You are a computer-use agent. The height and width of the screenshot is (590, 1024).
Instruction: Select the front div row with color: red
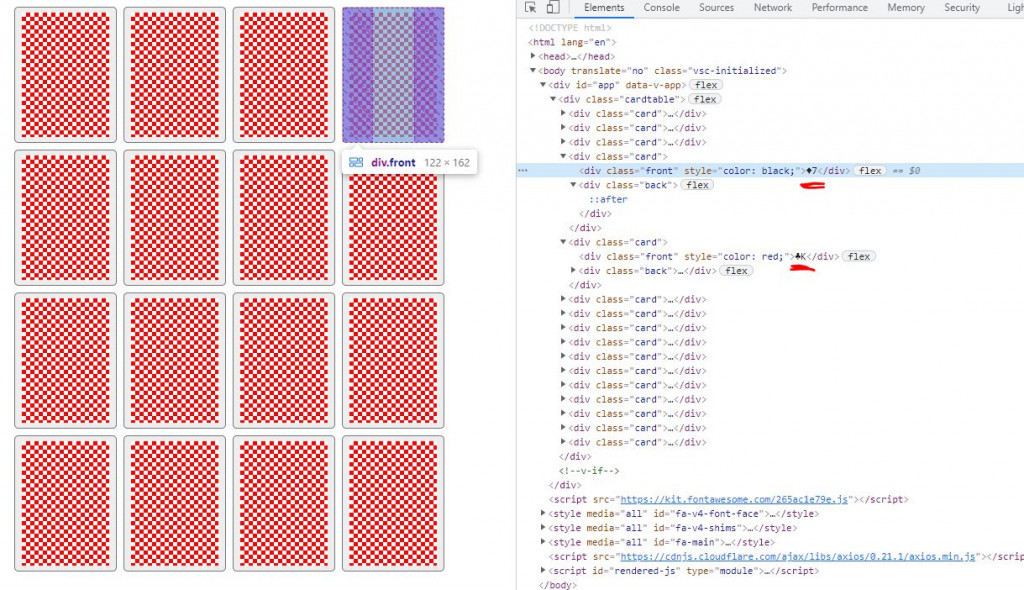point(770,256)
